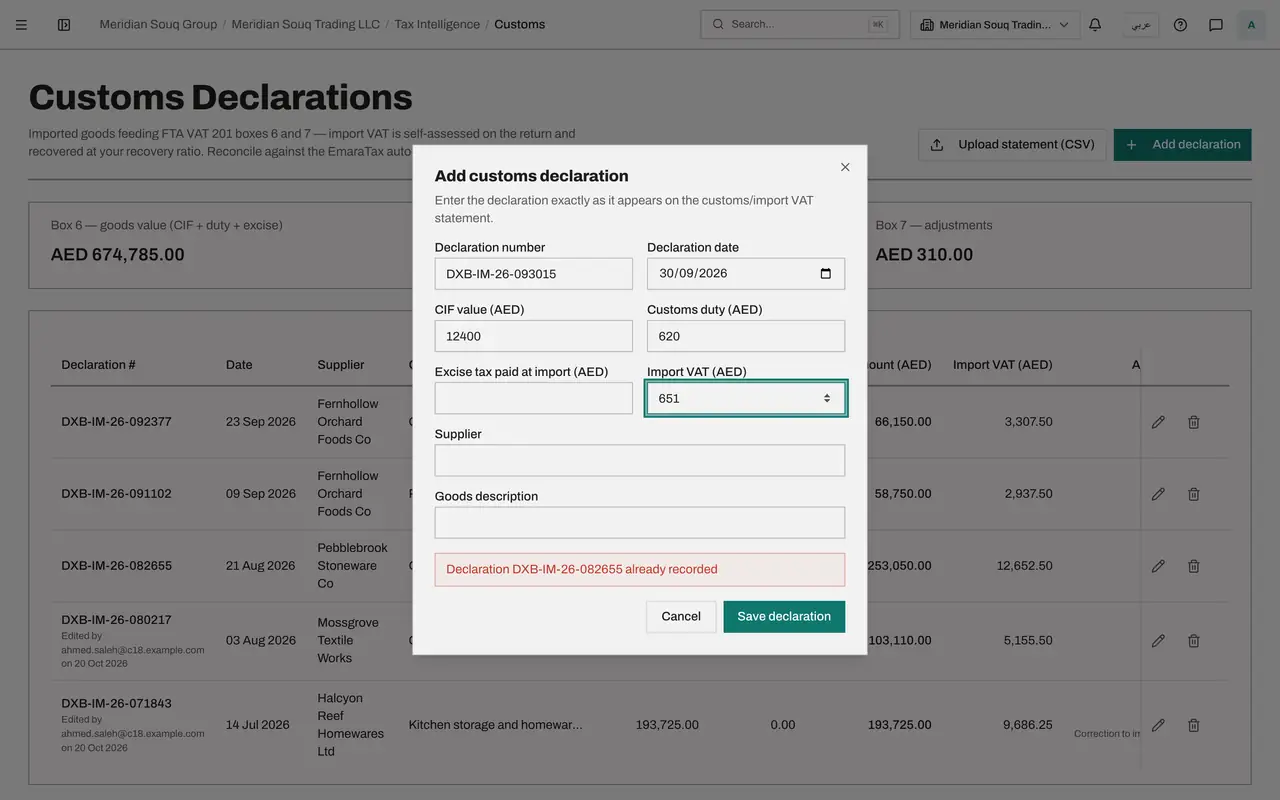Click Save declaration button
The width and height of the screenshot is (1280, 800).
[784, 617]
